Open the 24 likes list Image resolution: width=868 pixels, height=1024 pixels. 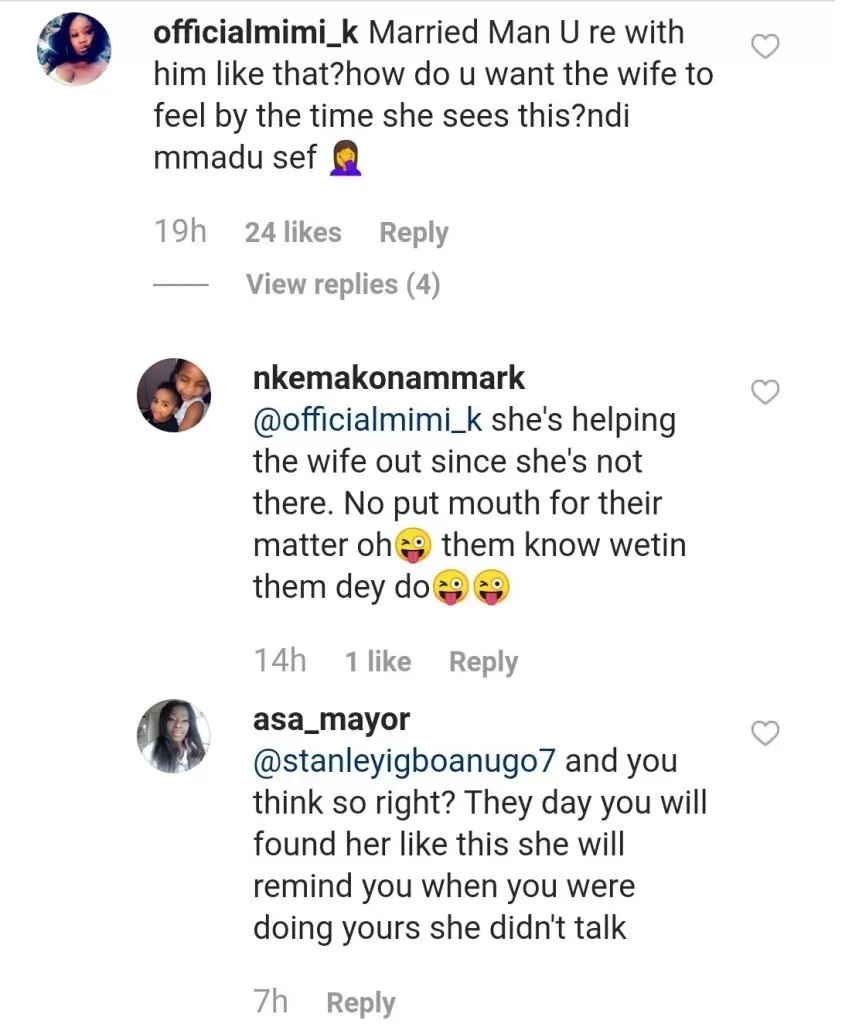click(x=292, y=233)
